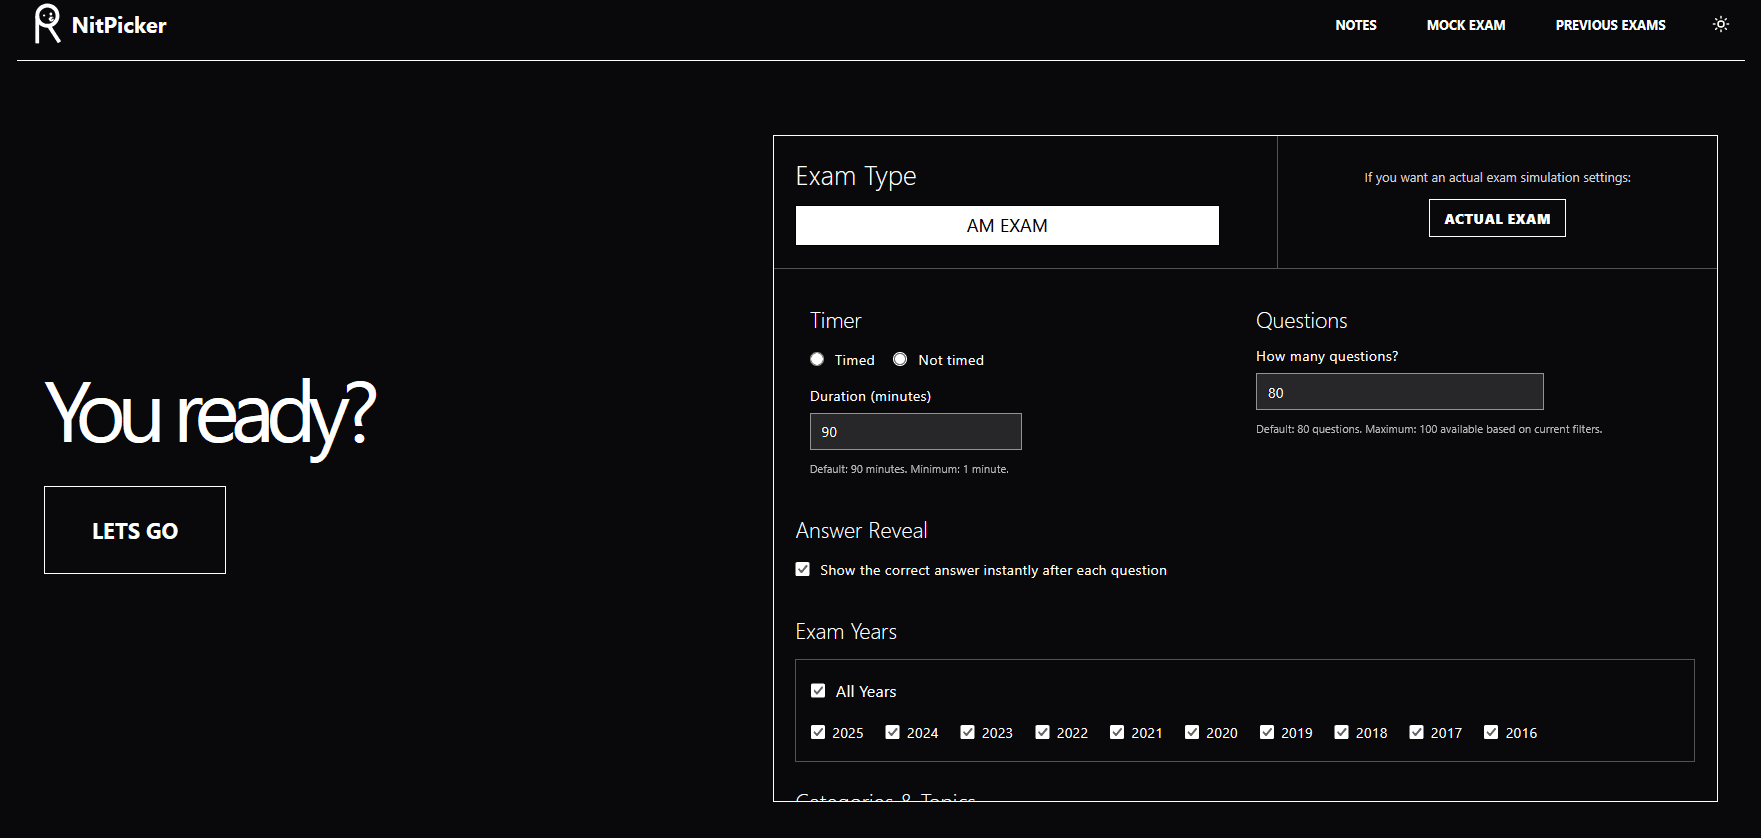Toggle the All Years checkbox
This screenshot has width=1761, height=838.
[x=818, y=691]
